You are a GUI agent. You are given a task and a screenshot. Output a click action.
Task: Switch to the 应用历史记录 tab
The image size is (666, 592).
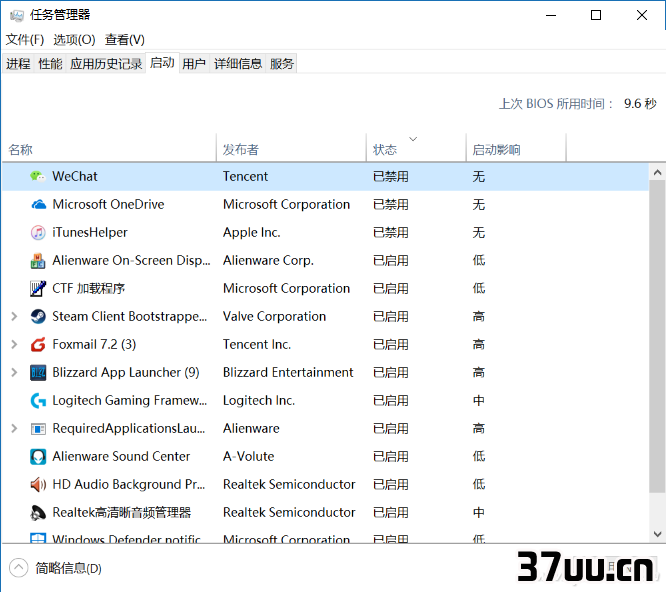(x=106, y=64)
